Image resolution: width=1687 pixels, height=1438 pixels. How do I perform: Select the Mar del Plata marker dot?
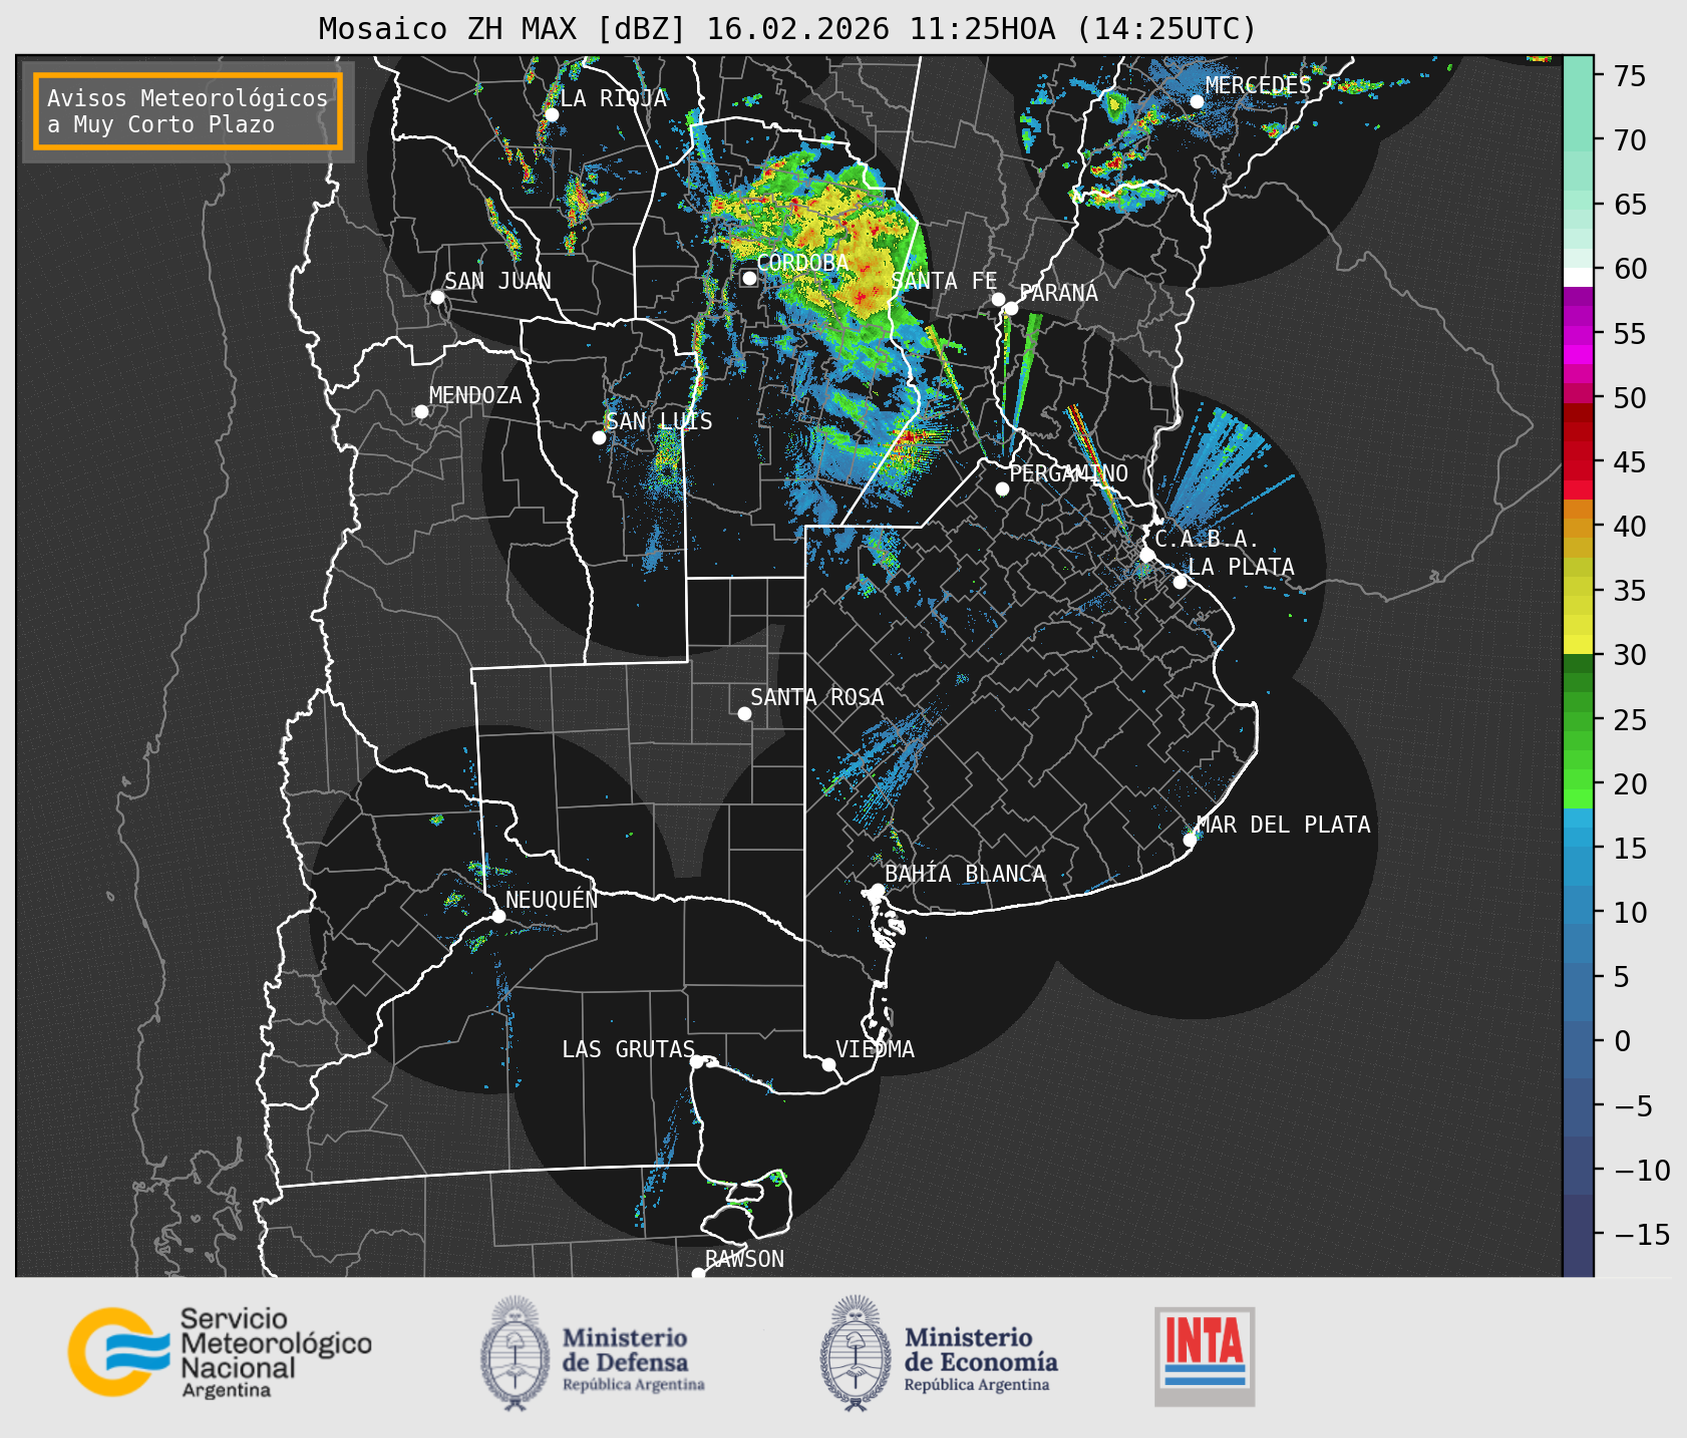(1190, 839)
